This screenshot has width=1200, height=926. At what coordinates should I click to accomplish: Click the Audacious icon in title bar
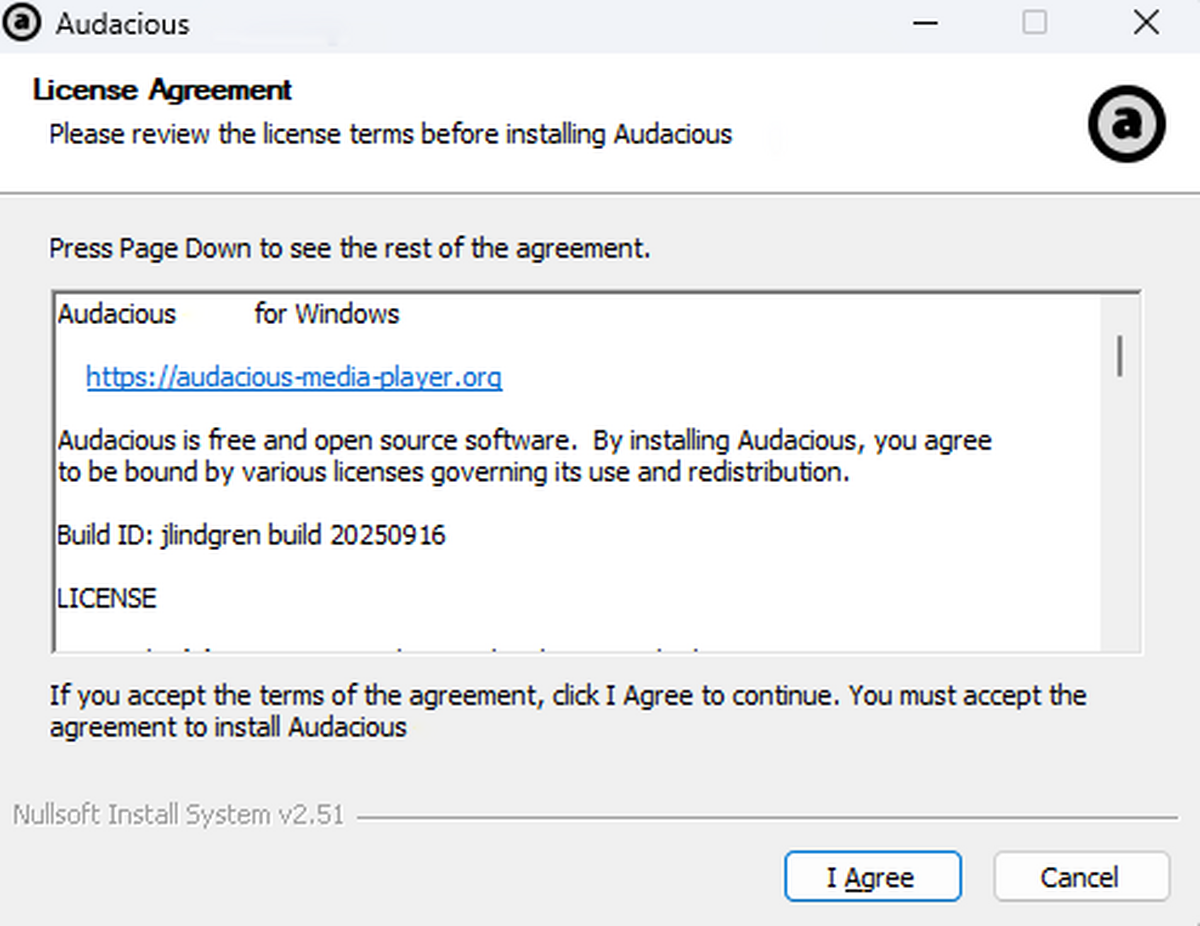pos(22,22)
